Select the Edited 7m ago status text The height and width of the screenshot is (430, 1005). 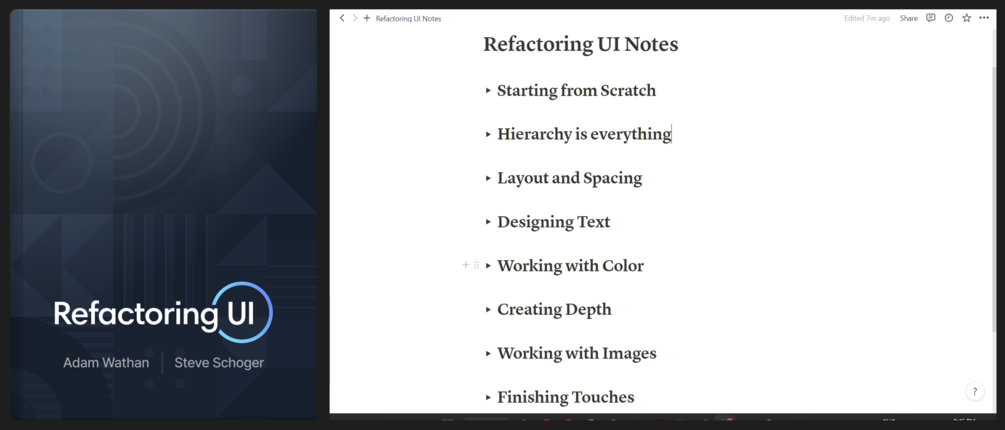867,19
